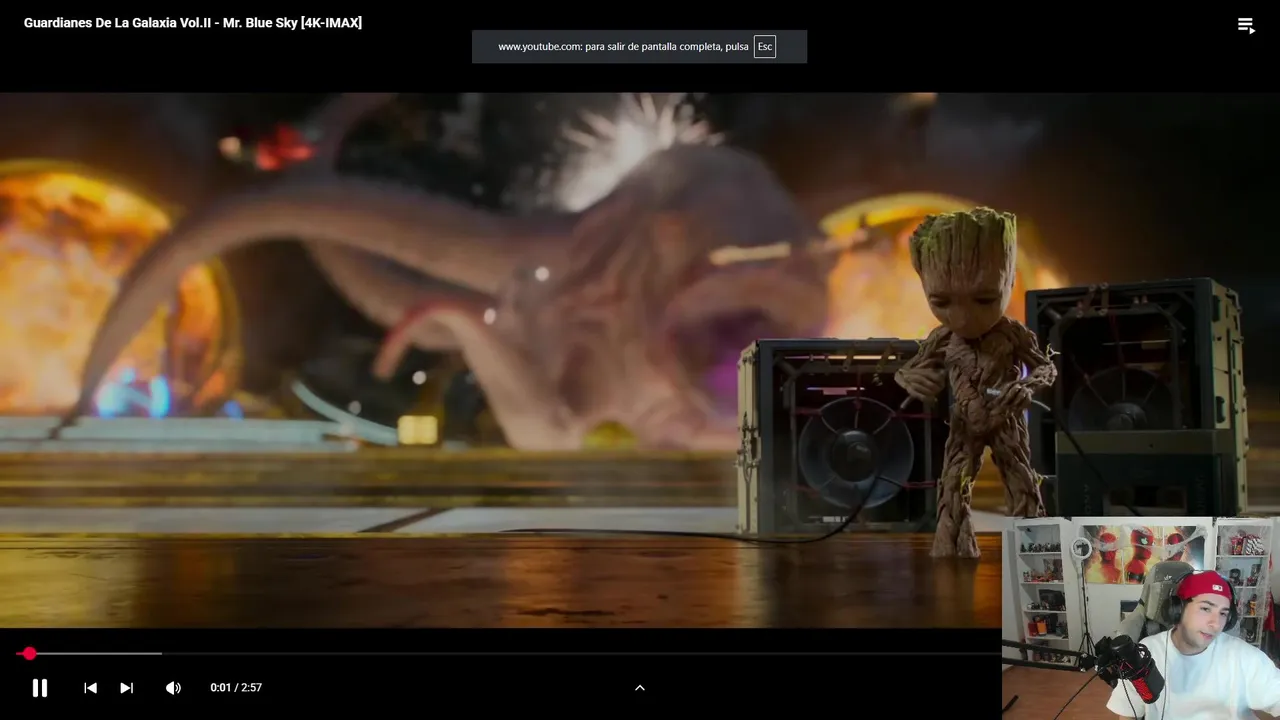Click the streamer webcam overlay
The width and height of the screenshot is (1280, 720).
pos(1141,618)
